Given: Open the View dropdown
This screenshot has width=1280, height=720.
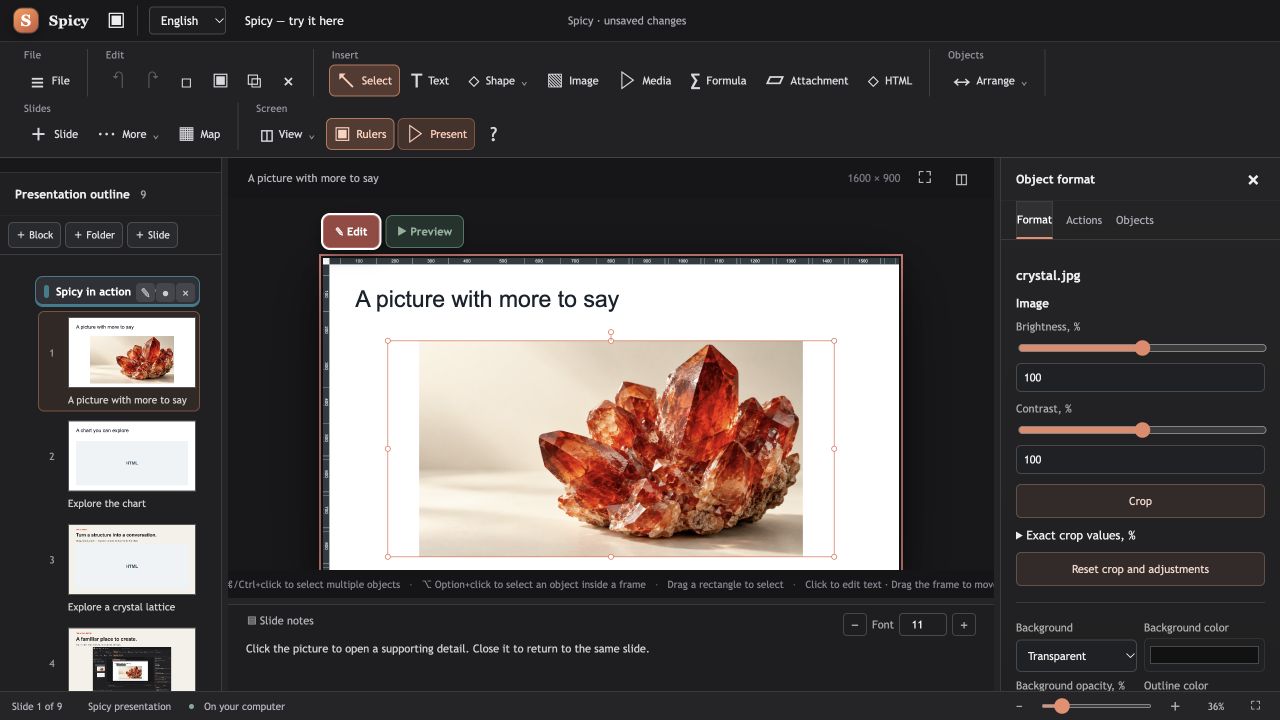Looking at the screenshot, I should (287, 134).
